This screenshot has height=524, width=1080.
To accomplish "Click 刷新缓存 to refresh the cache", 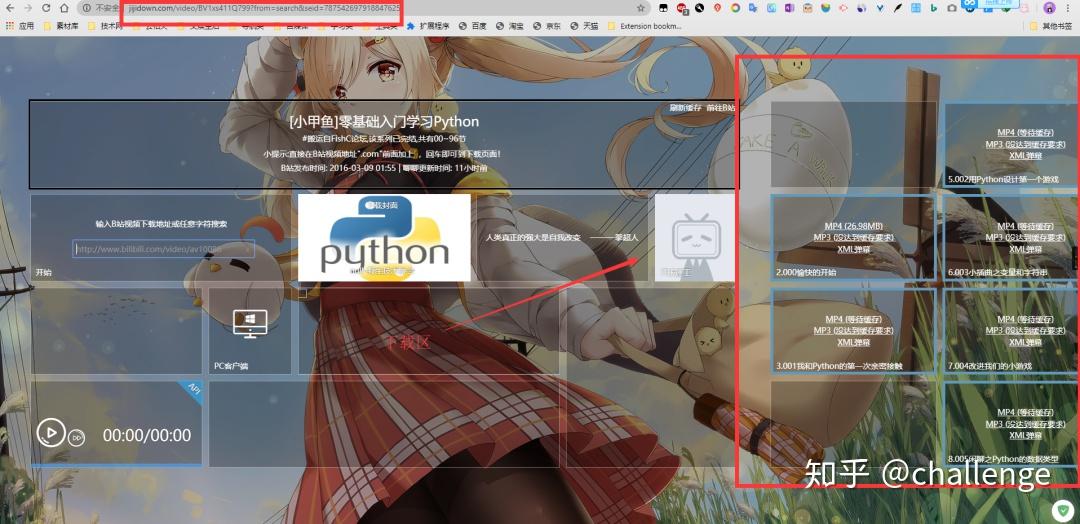I will tap(685, 108).
